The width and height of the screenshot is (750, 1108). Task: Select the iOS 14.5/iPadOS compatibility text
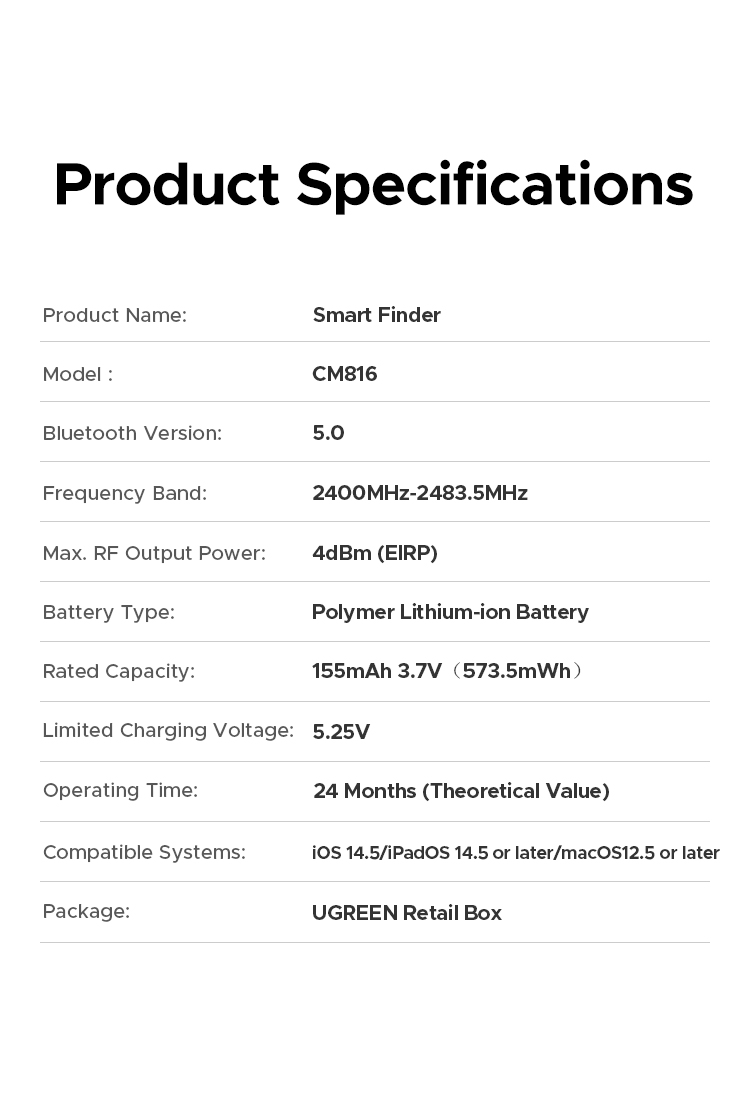pos(515,853)
